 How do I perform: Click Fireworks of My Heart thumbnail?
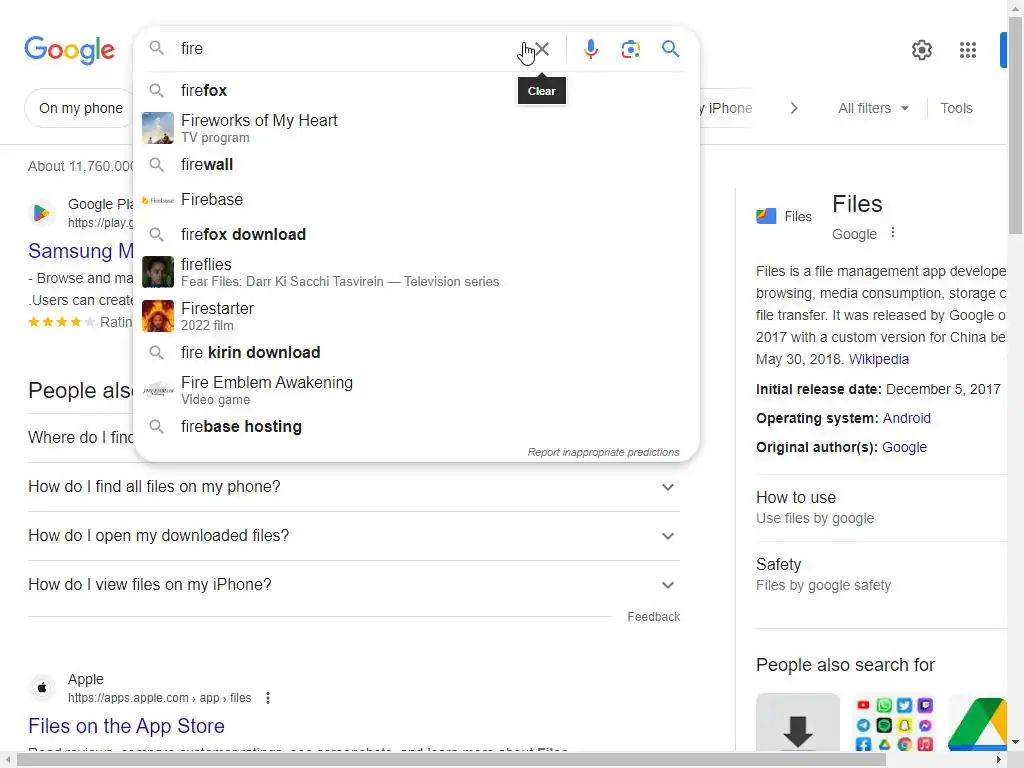click(x=158, y=128)
